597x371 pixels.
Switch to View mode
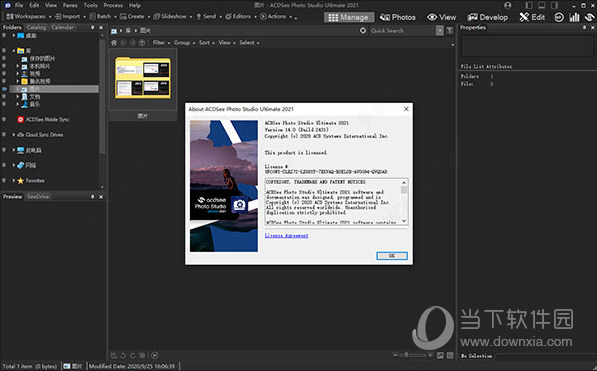442,17
